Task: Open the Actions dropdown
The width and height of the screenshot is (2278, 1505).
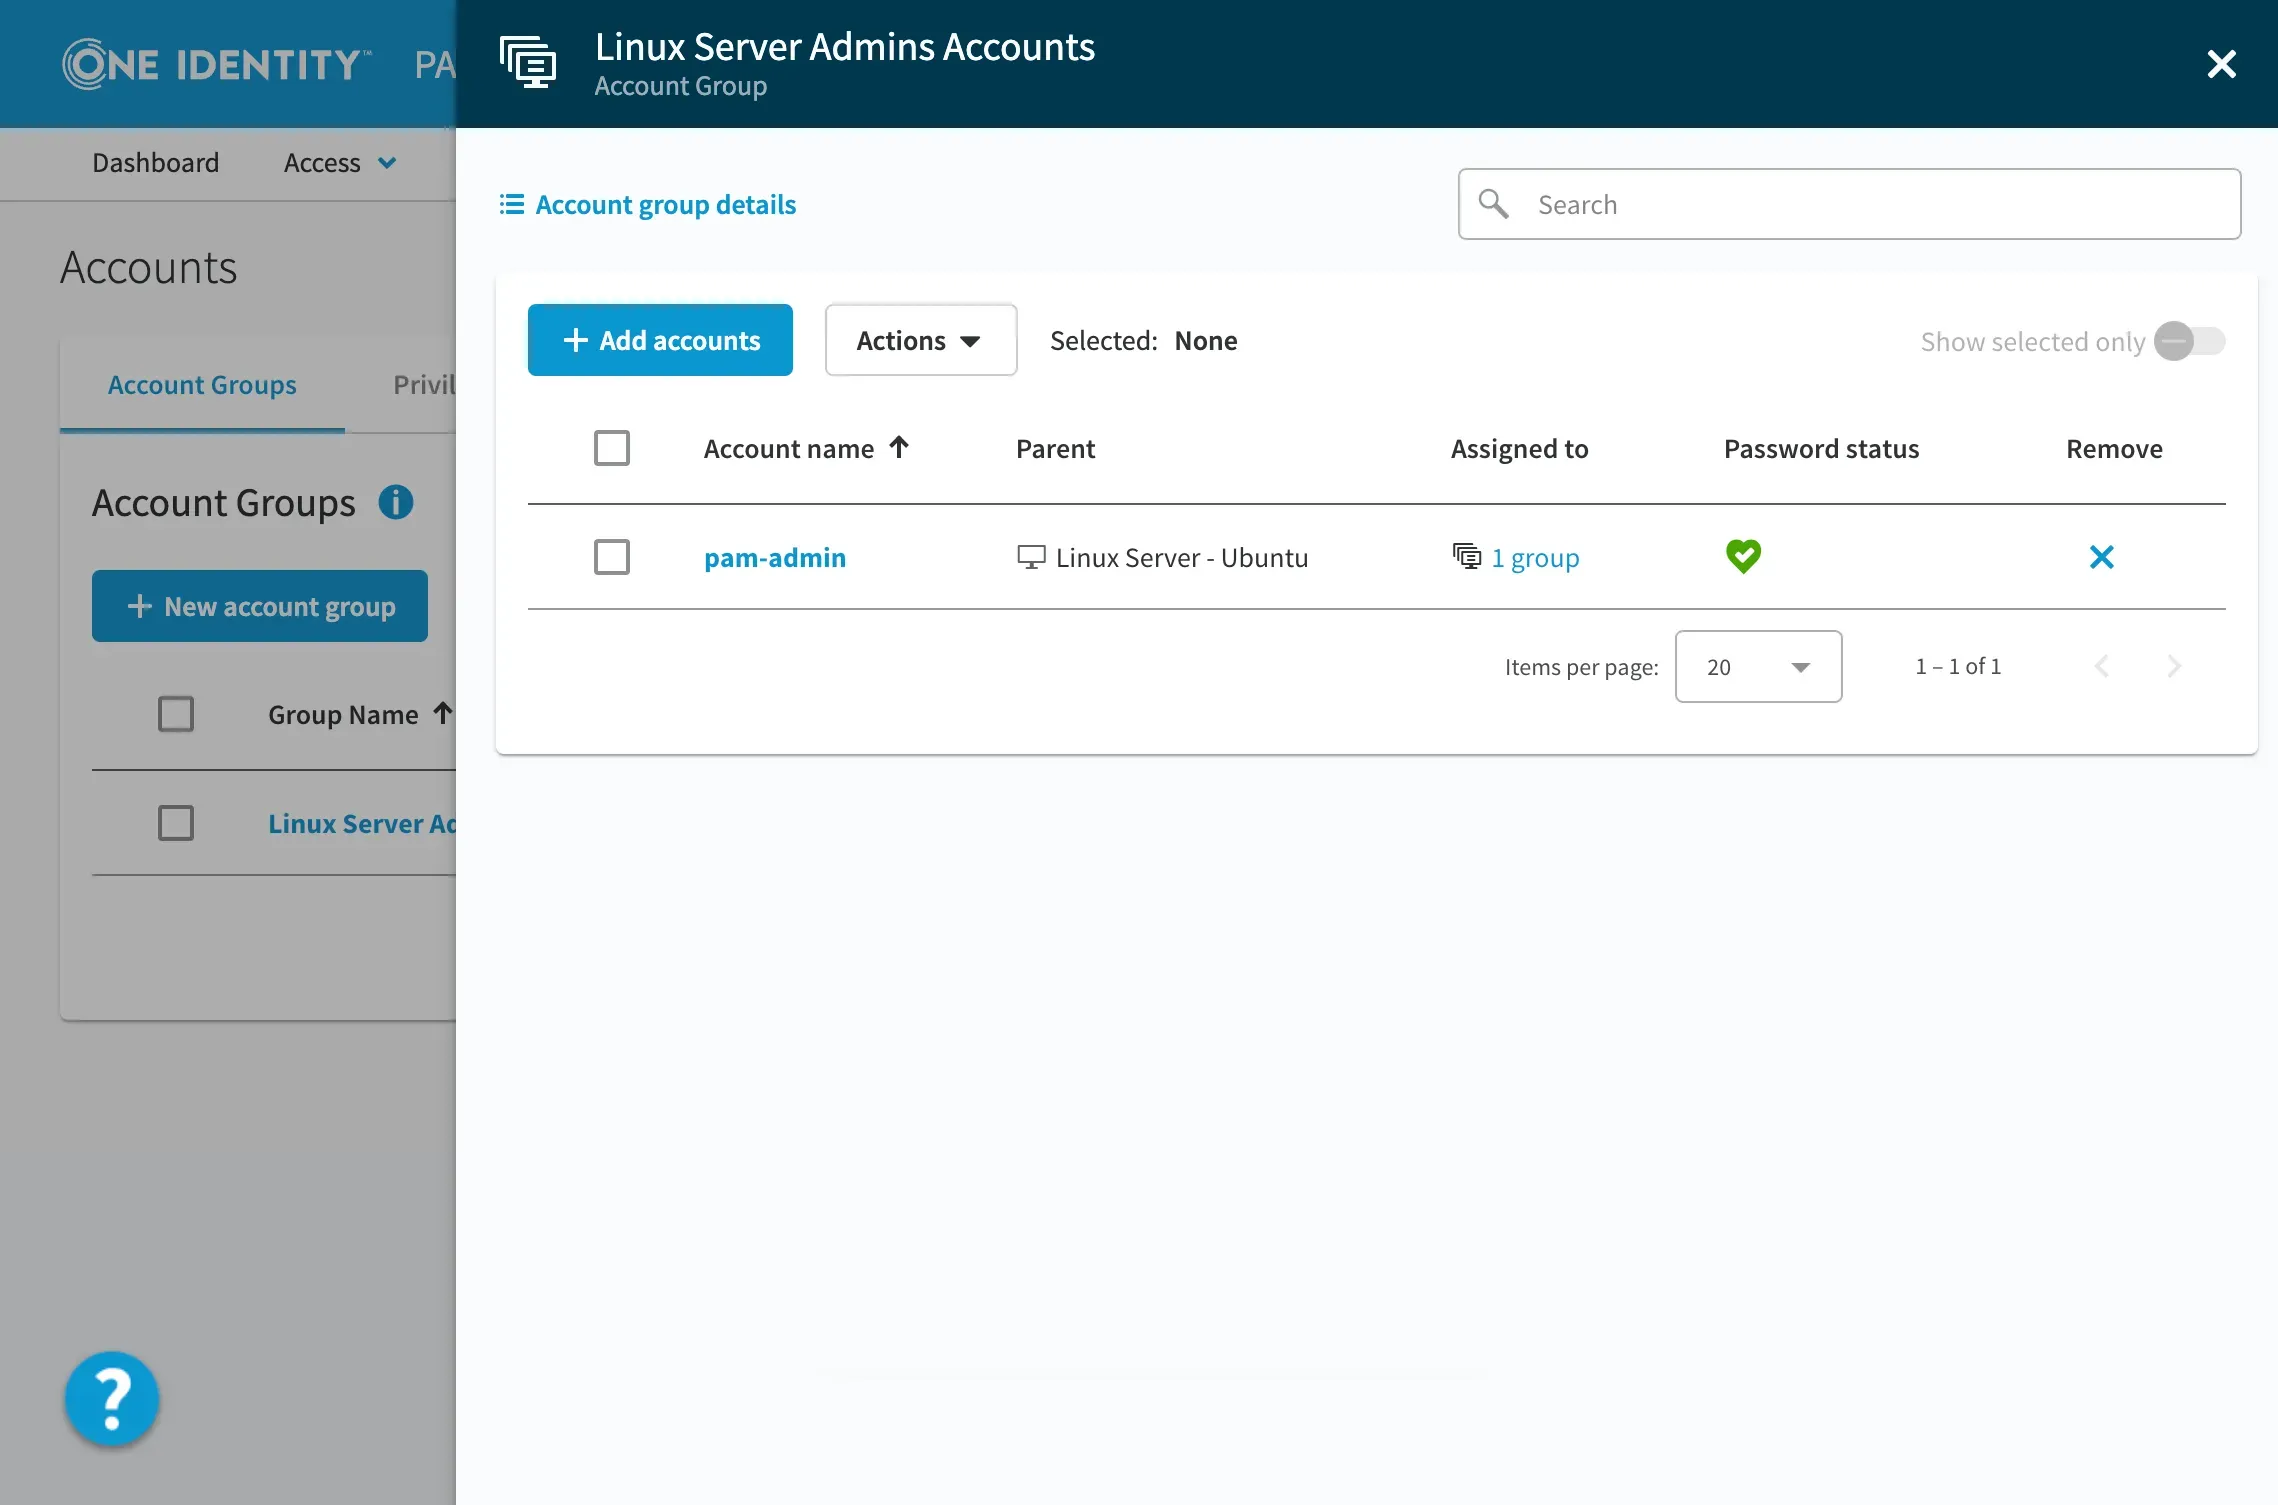Action: [920, 340]
